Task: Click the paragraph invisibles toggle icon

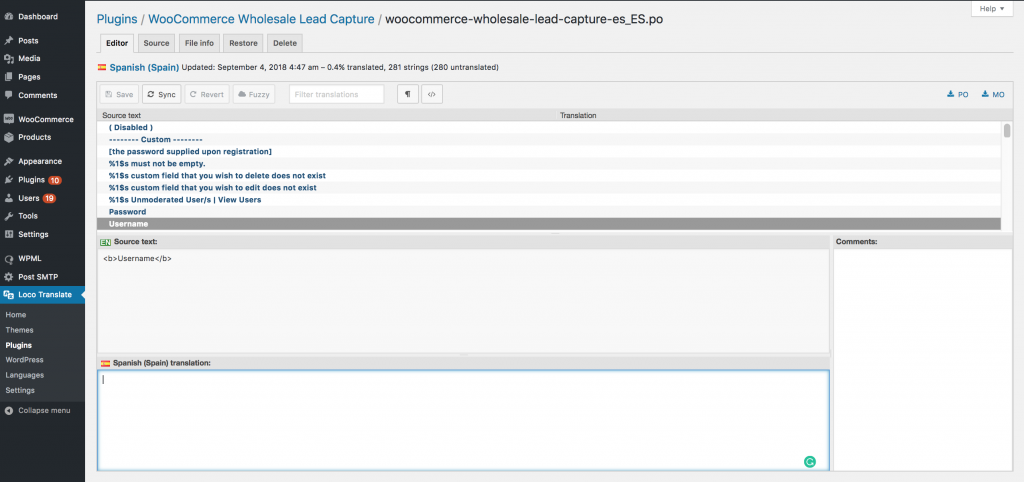Action: 408,94
